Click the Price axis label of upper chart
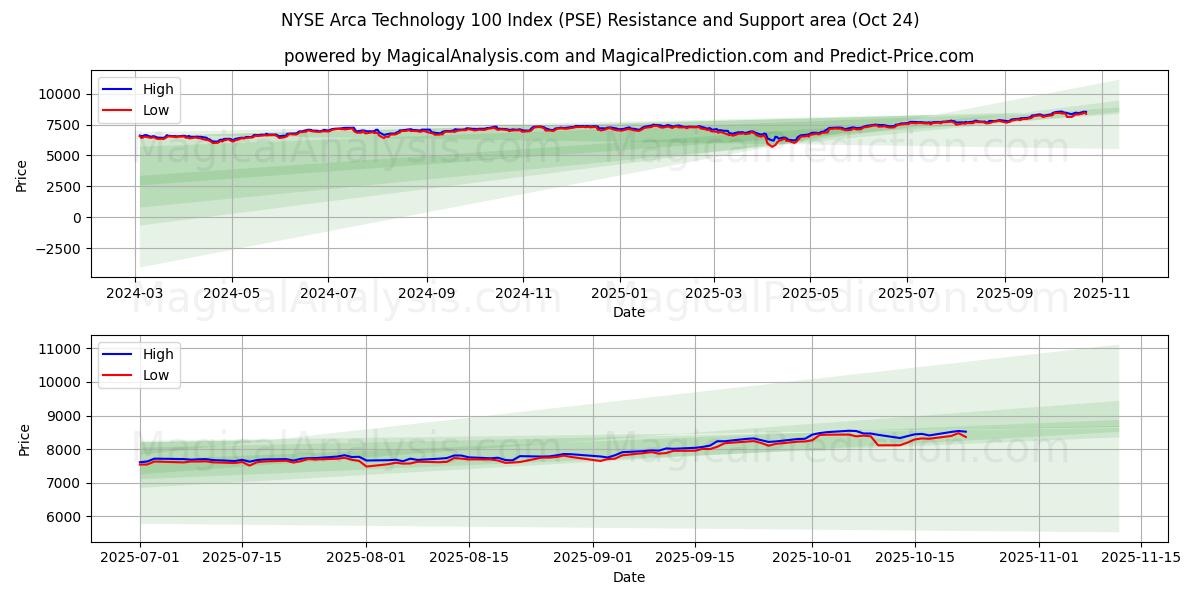The image size is (1200, 600). (x=22, y=174)
